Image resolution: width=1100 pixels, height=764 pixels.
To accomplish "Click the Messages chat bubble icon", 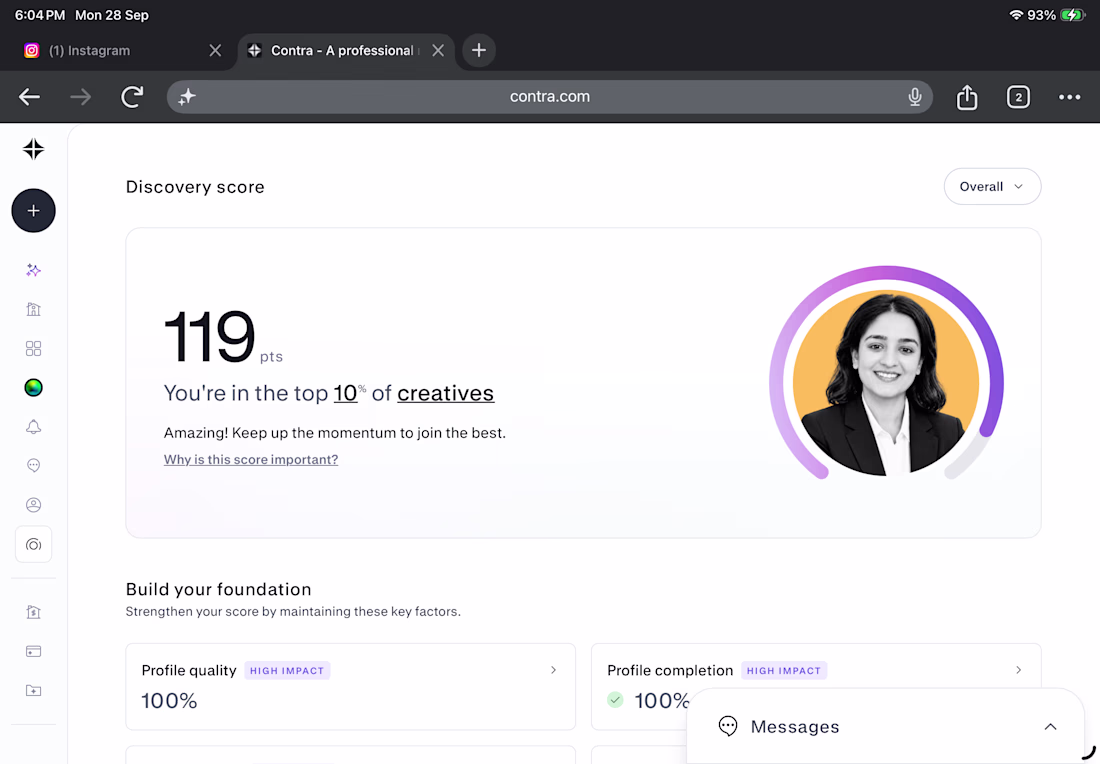I will pyautogui.click(x=727, y=726).
